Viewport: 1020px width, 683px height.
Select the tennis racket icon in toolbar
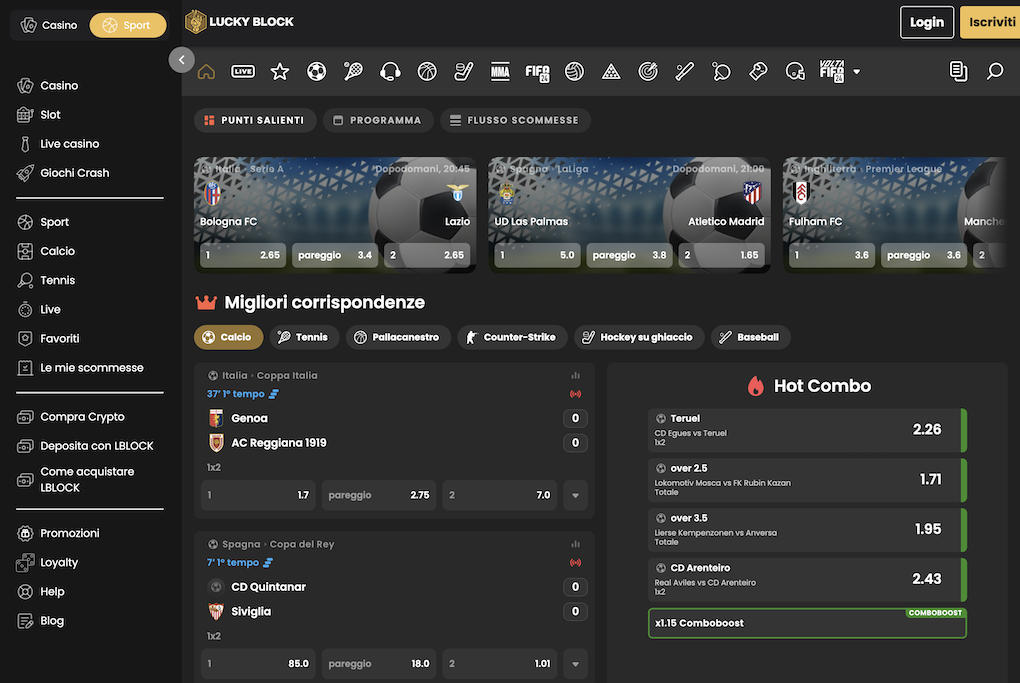pos(353,72)
